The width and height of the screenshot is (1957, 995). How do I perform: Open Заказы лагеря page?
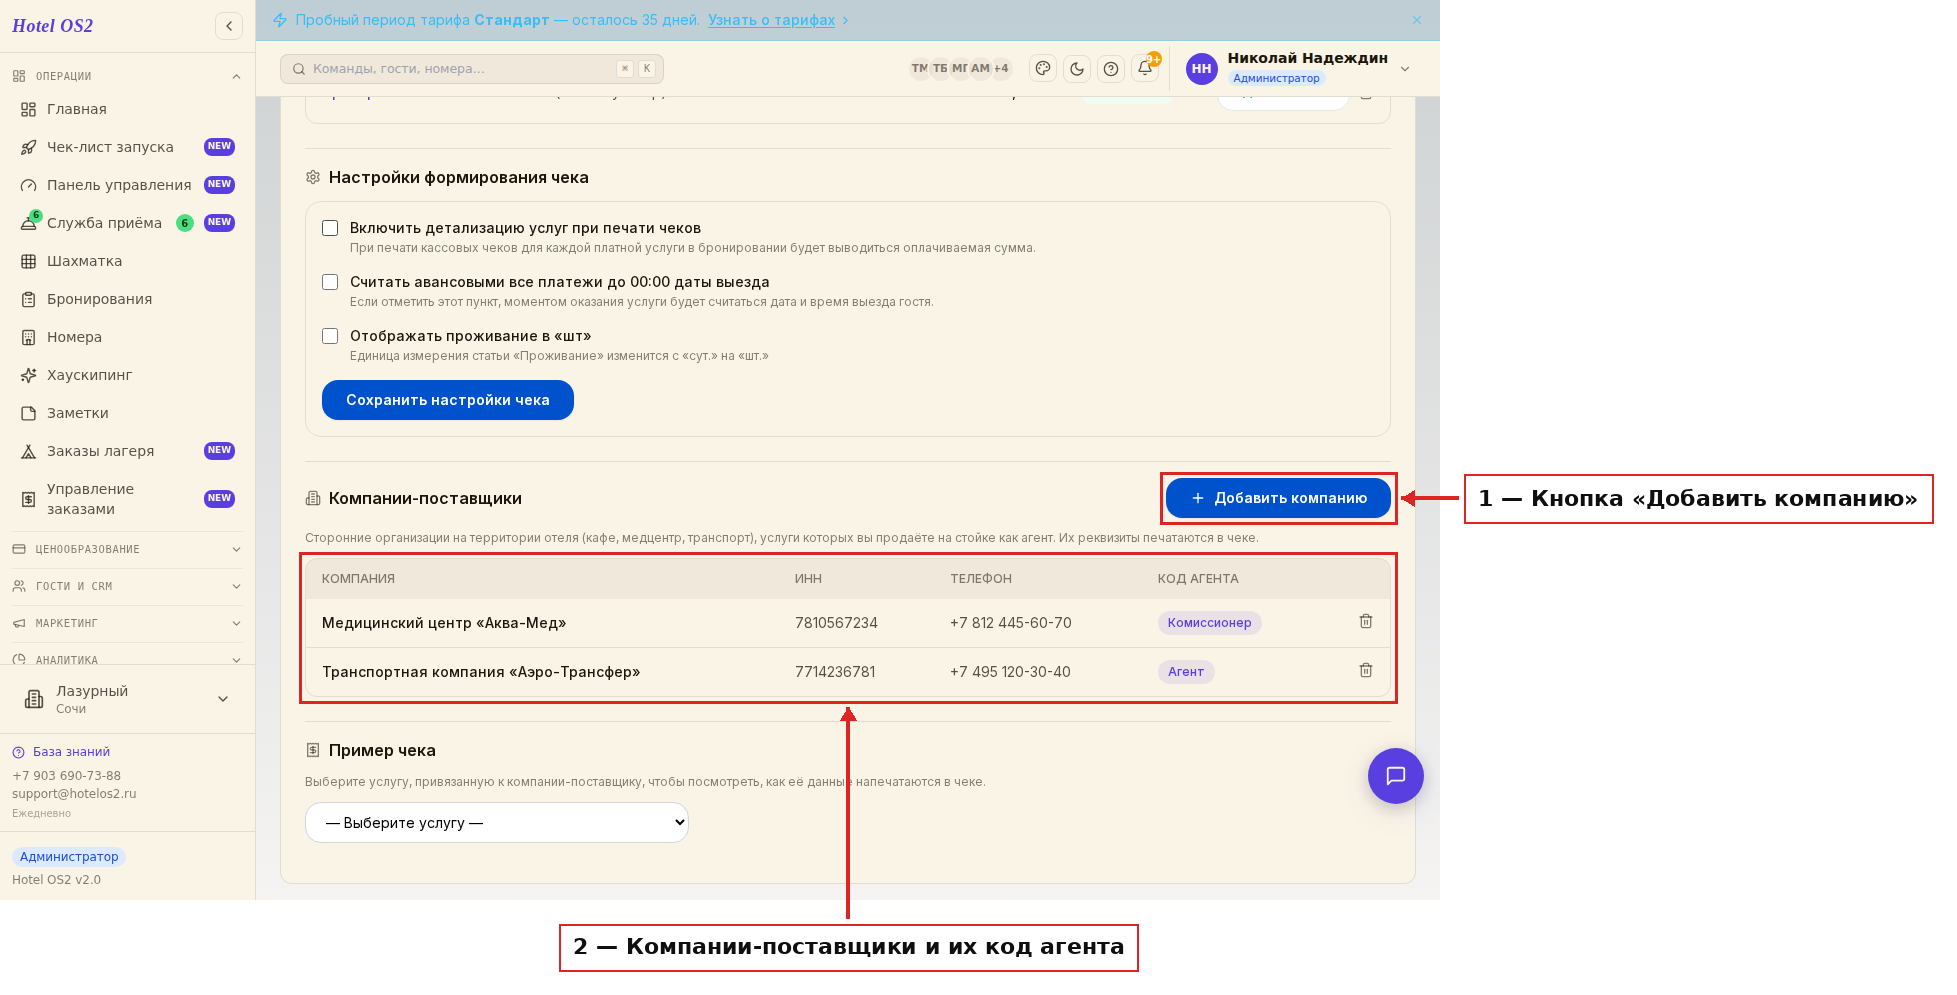pyautogui.click(x=127, y=451)
